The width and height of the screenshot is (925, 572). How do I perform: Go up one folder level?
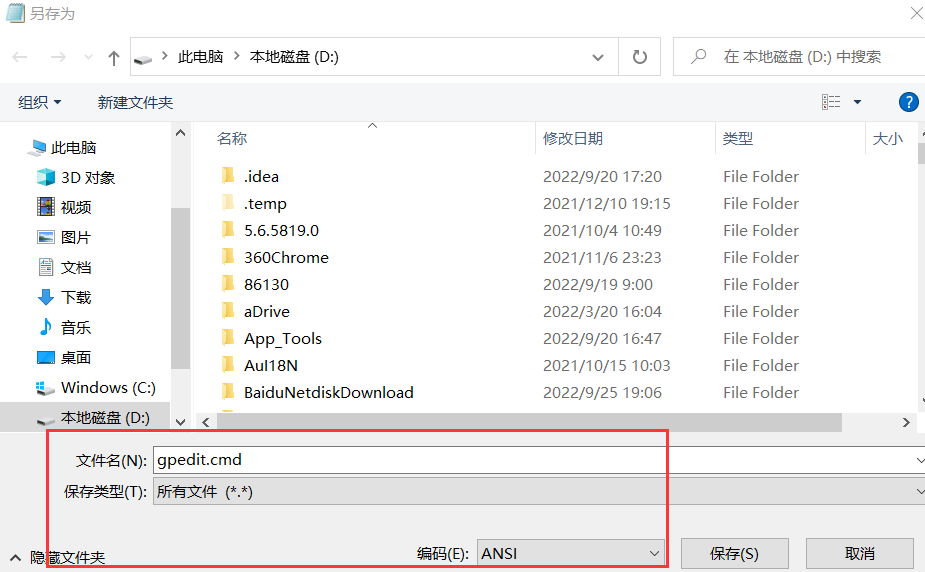pos(114,57)
